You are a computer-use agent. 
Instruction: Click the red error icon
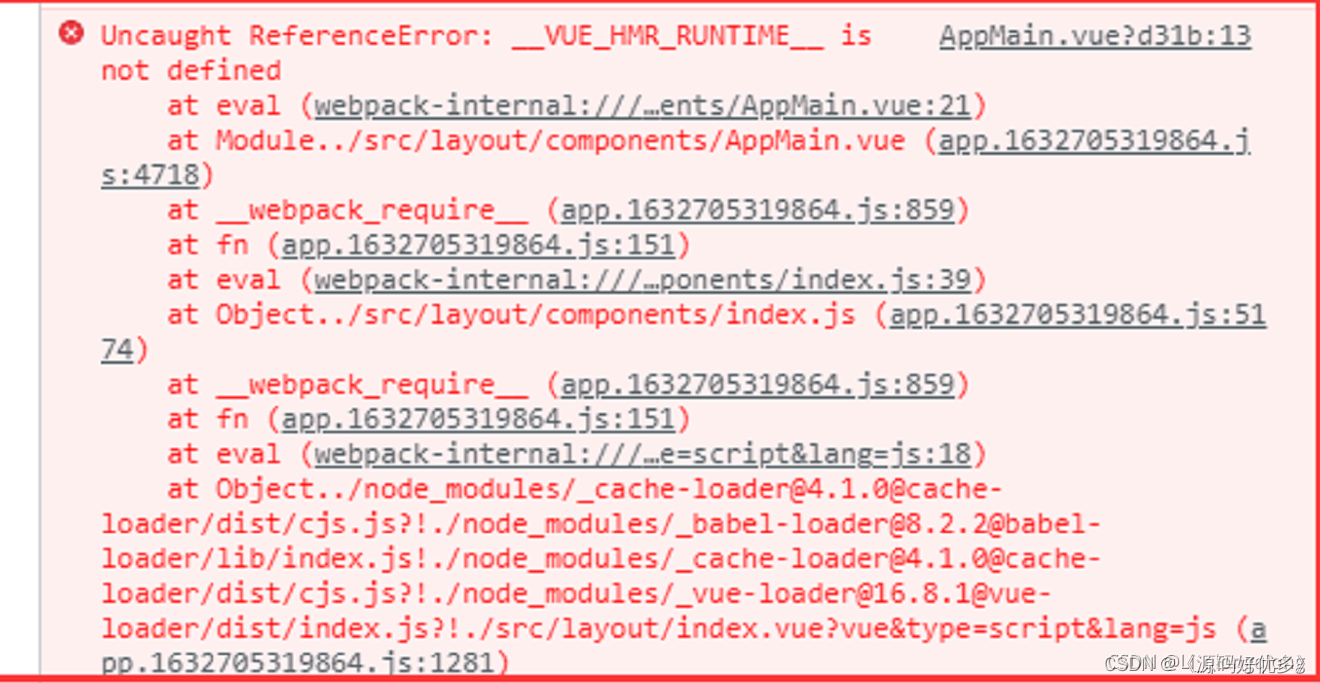coord(72,32)
